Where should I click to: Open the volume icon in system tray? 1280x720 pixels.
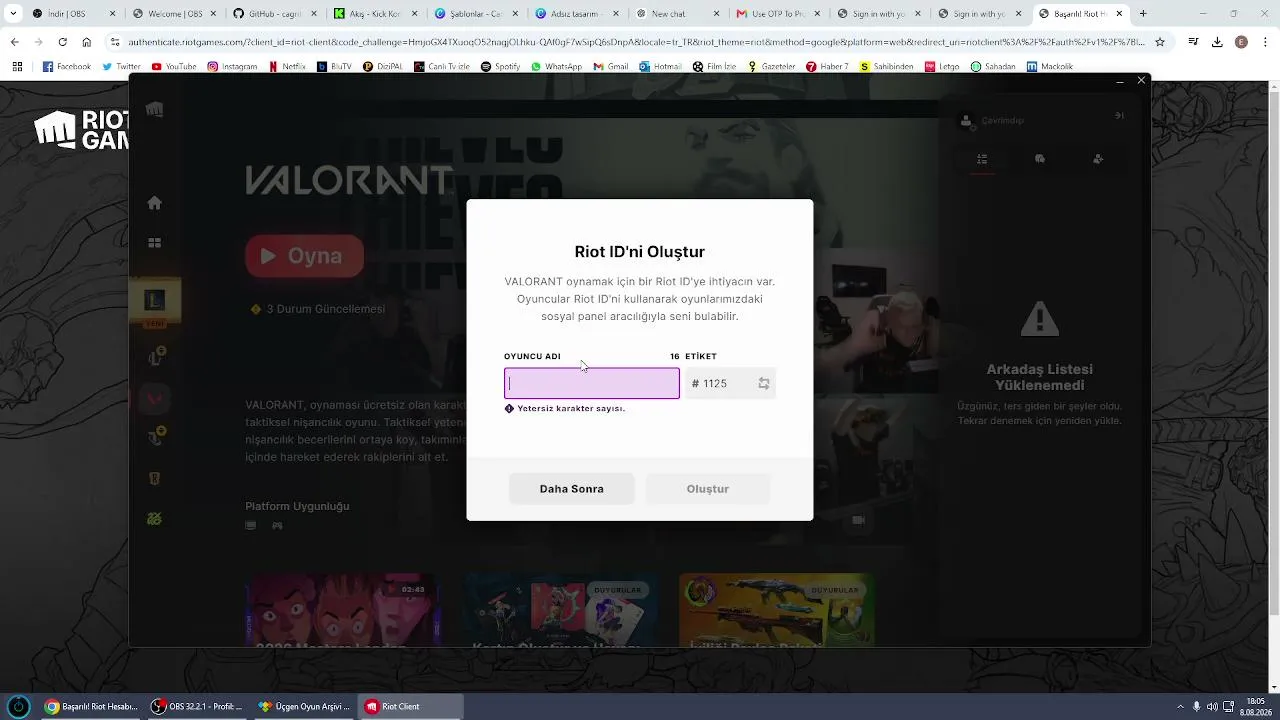pos(1213,707)
